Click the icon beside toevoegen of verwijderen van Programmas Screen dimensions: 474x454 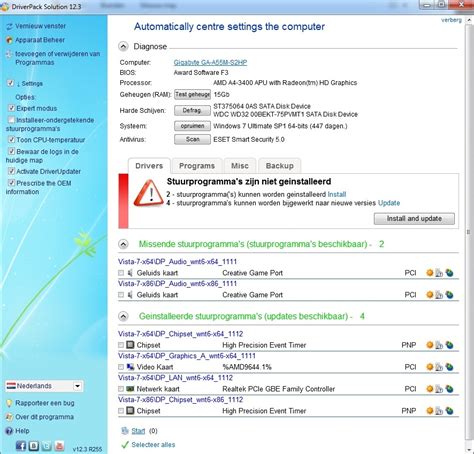click(x=9, y=54)
